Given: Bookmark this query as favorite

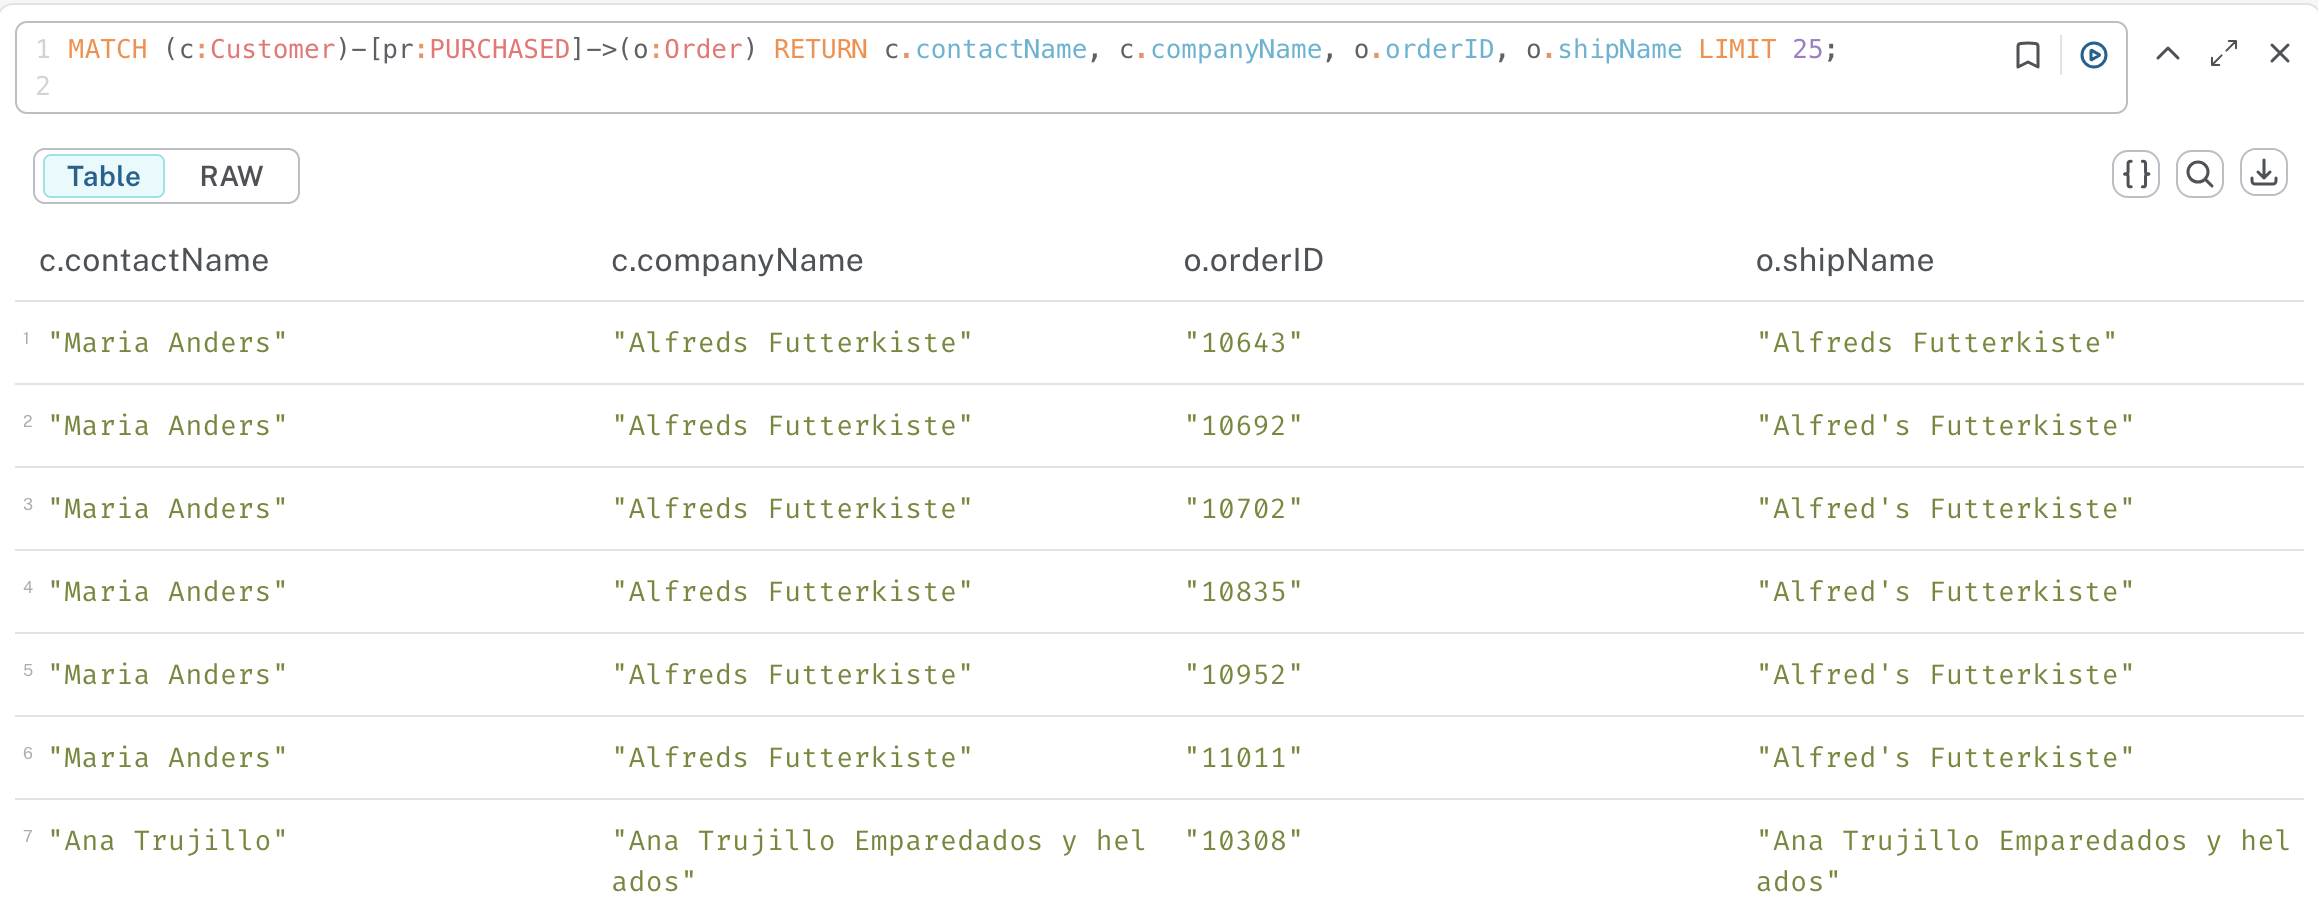Looking at the screenshot, I should tap(2027, 55).
